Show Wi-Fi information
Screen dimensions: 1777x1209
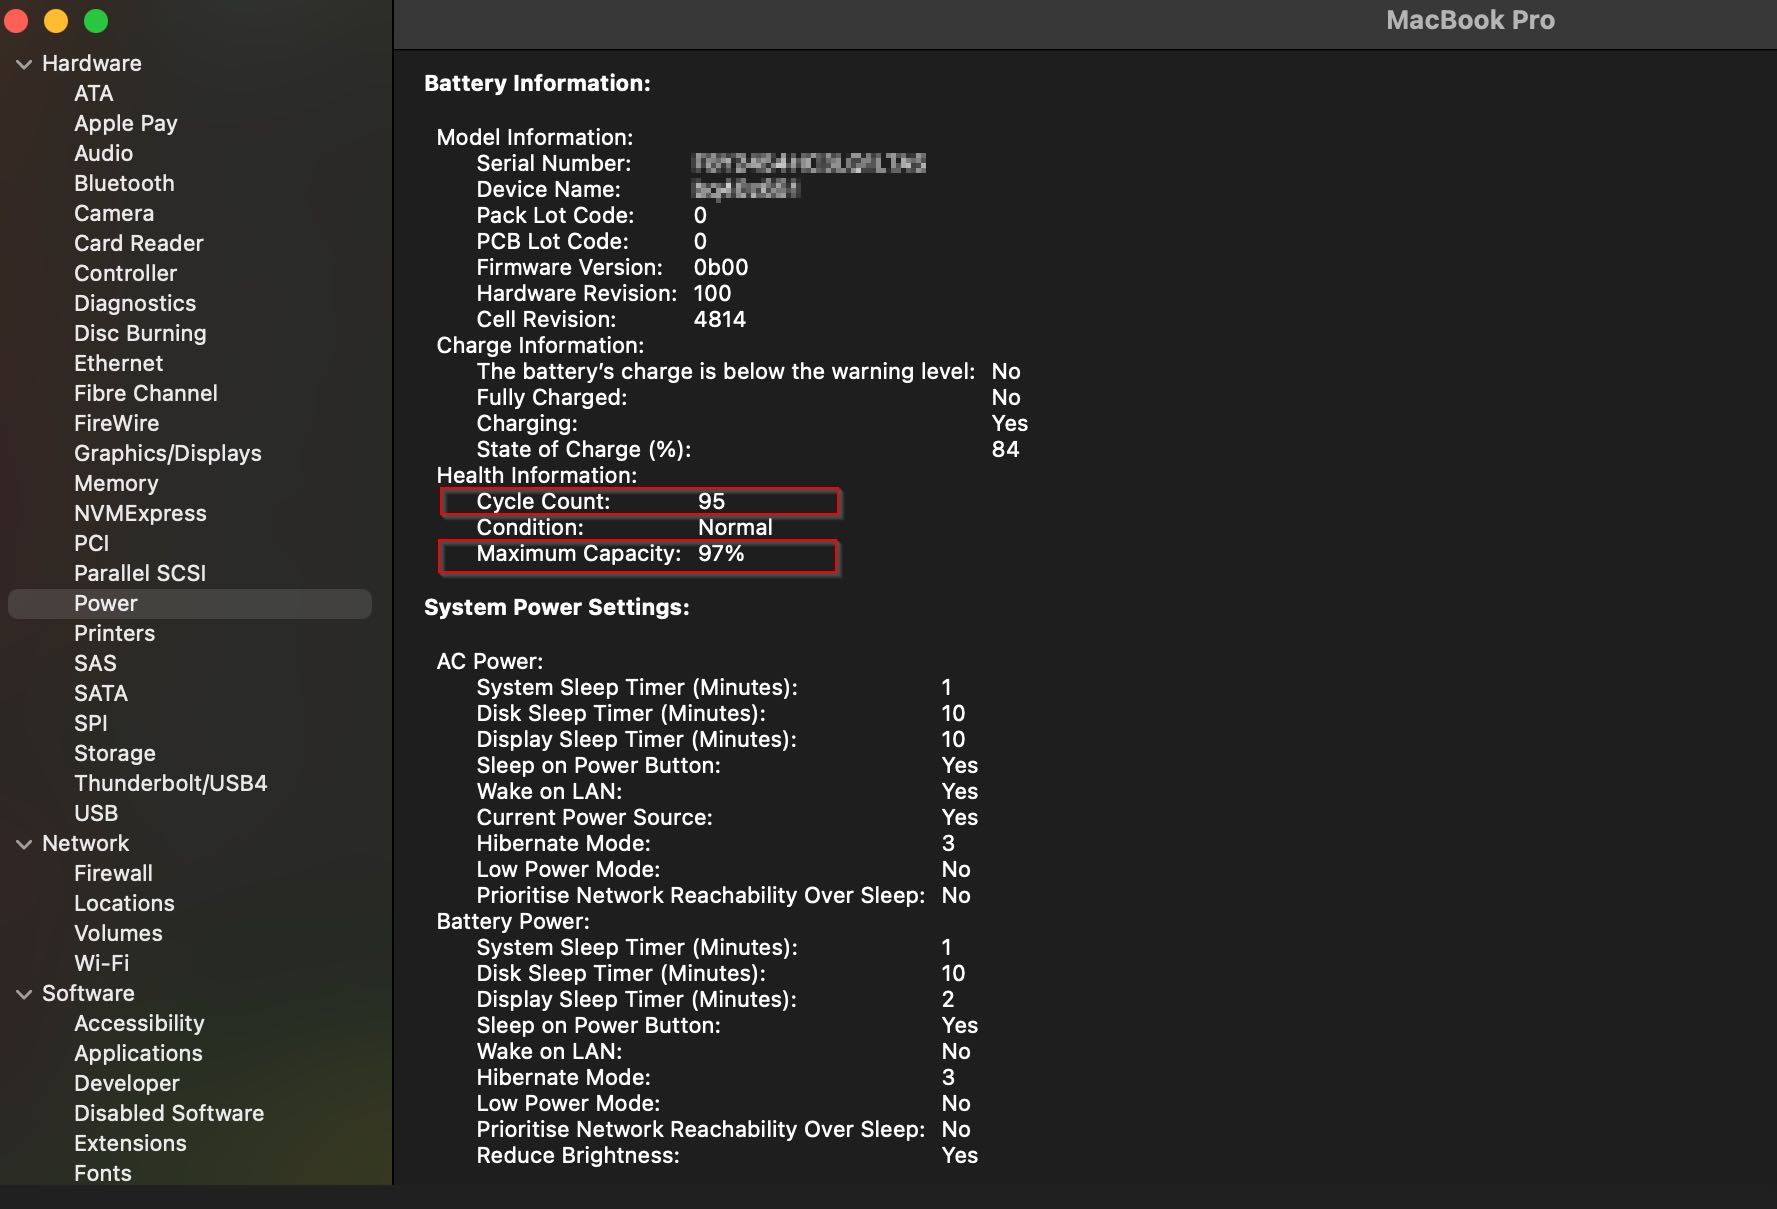pos(102,963)
